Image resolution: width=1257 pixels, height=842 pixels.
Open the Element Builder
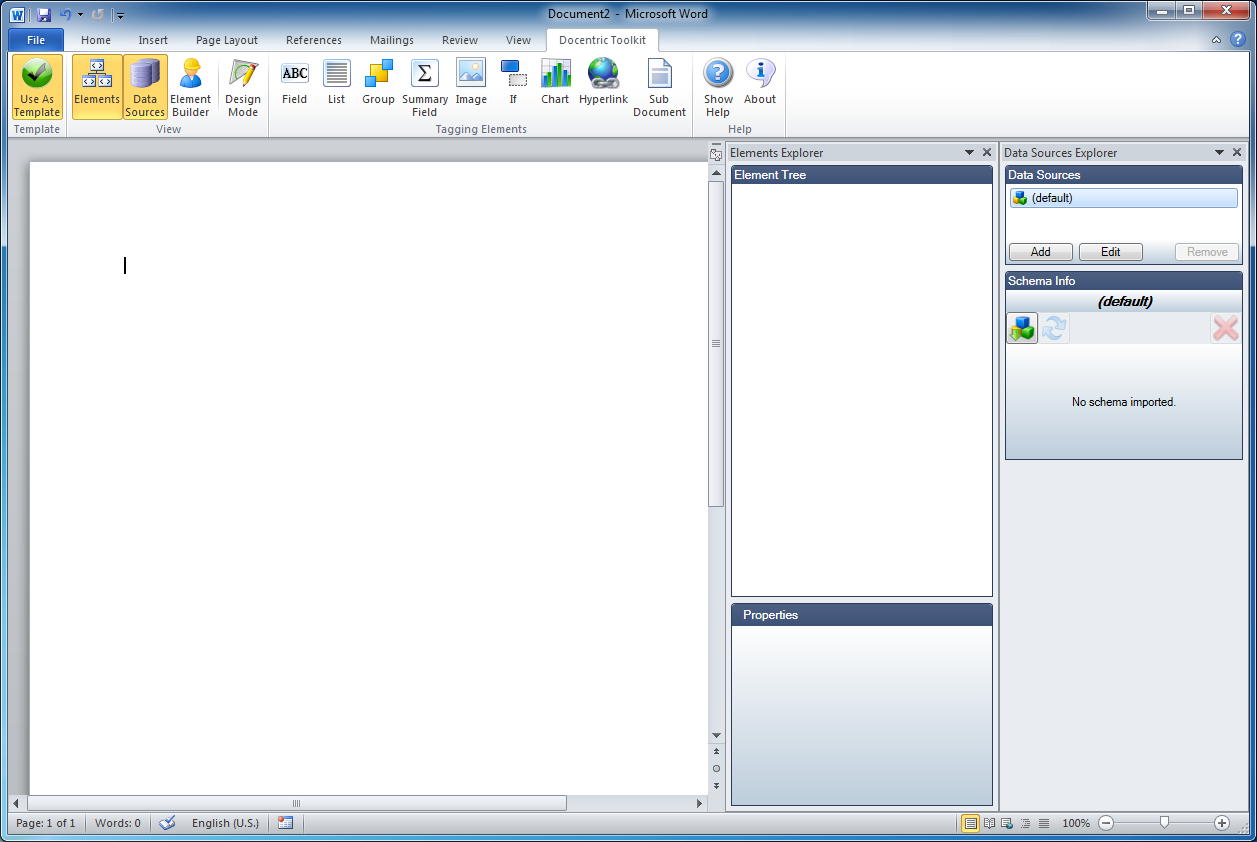tap(190, 87)
